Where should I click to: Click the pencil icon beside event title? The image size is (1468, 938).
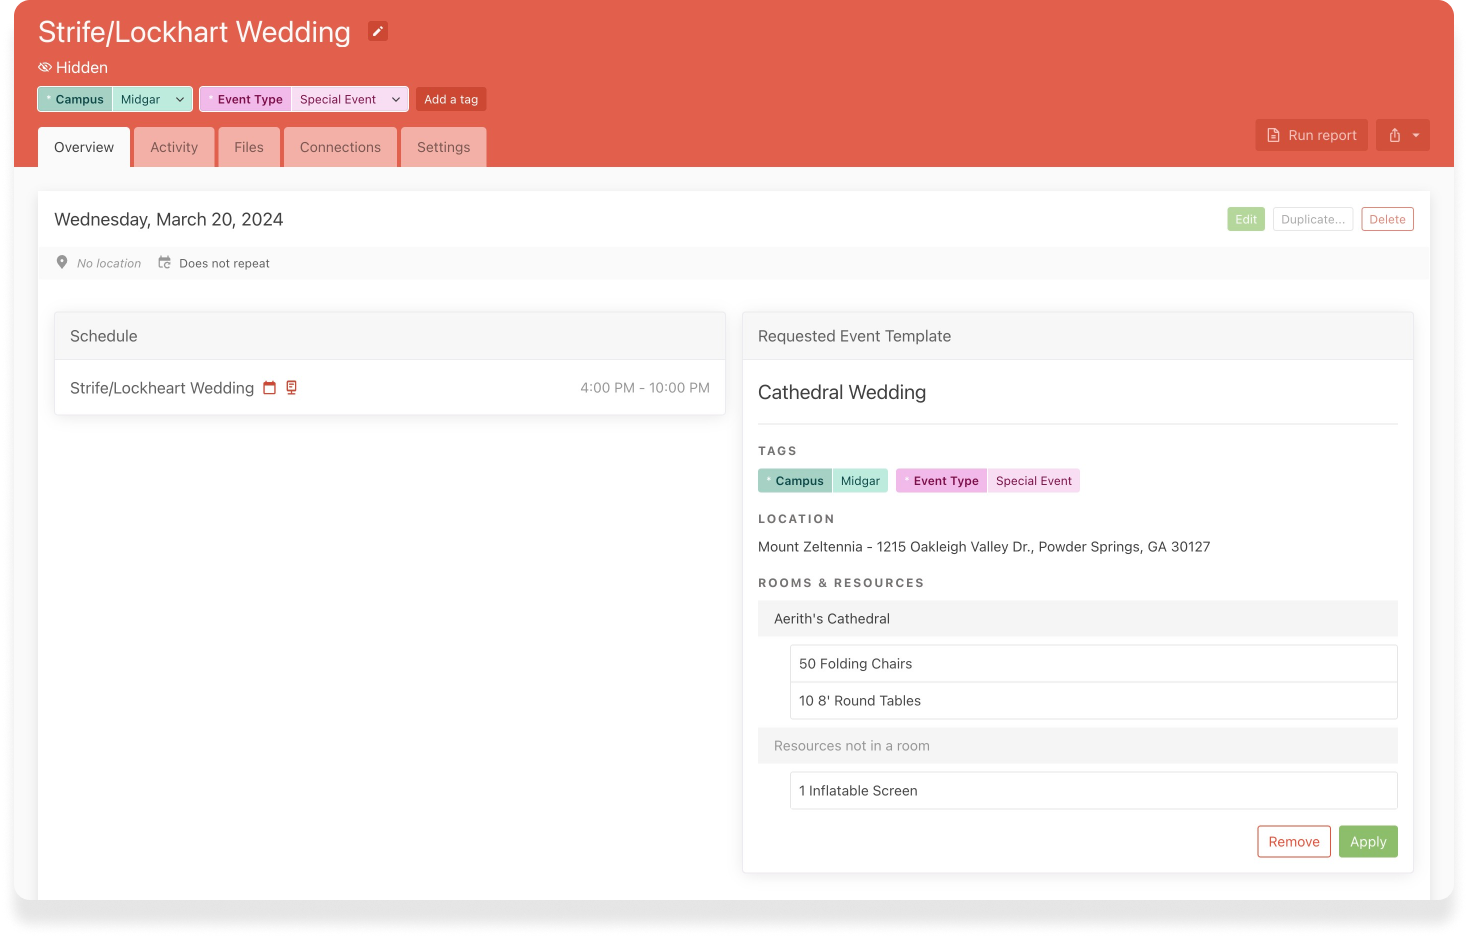tap(377, 31)
